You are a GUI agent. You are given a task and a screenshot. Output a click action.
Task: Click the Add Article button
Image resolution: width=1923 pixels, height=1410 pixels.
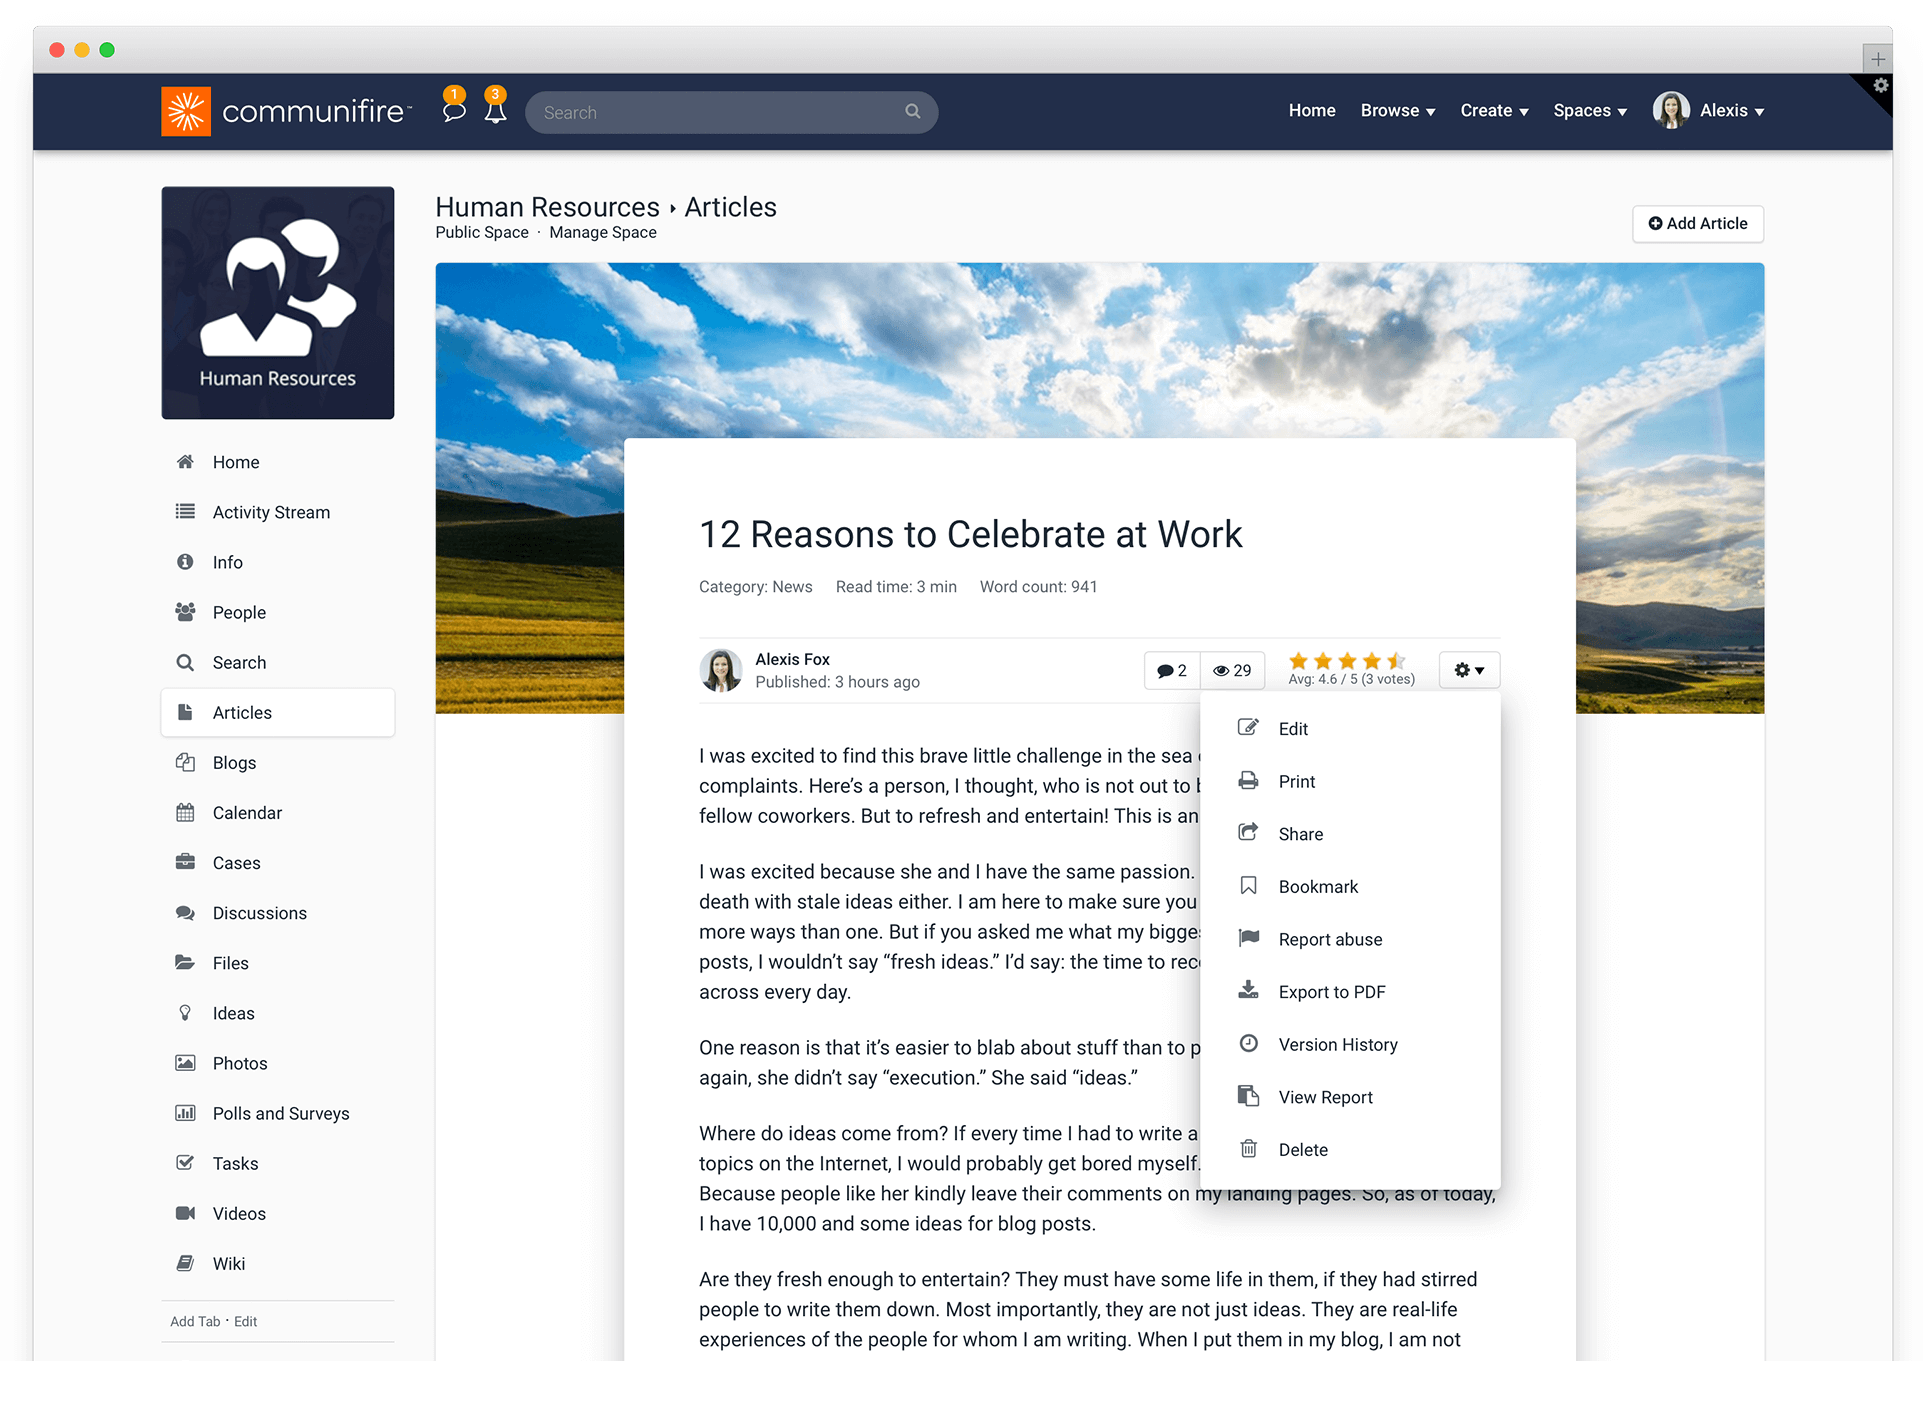tap(1696, 224)
